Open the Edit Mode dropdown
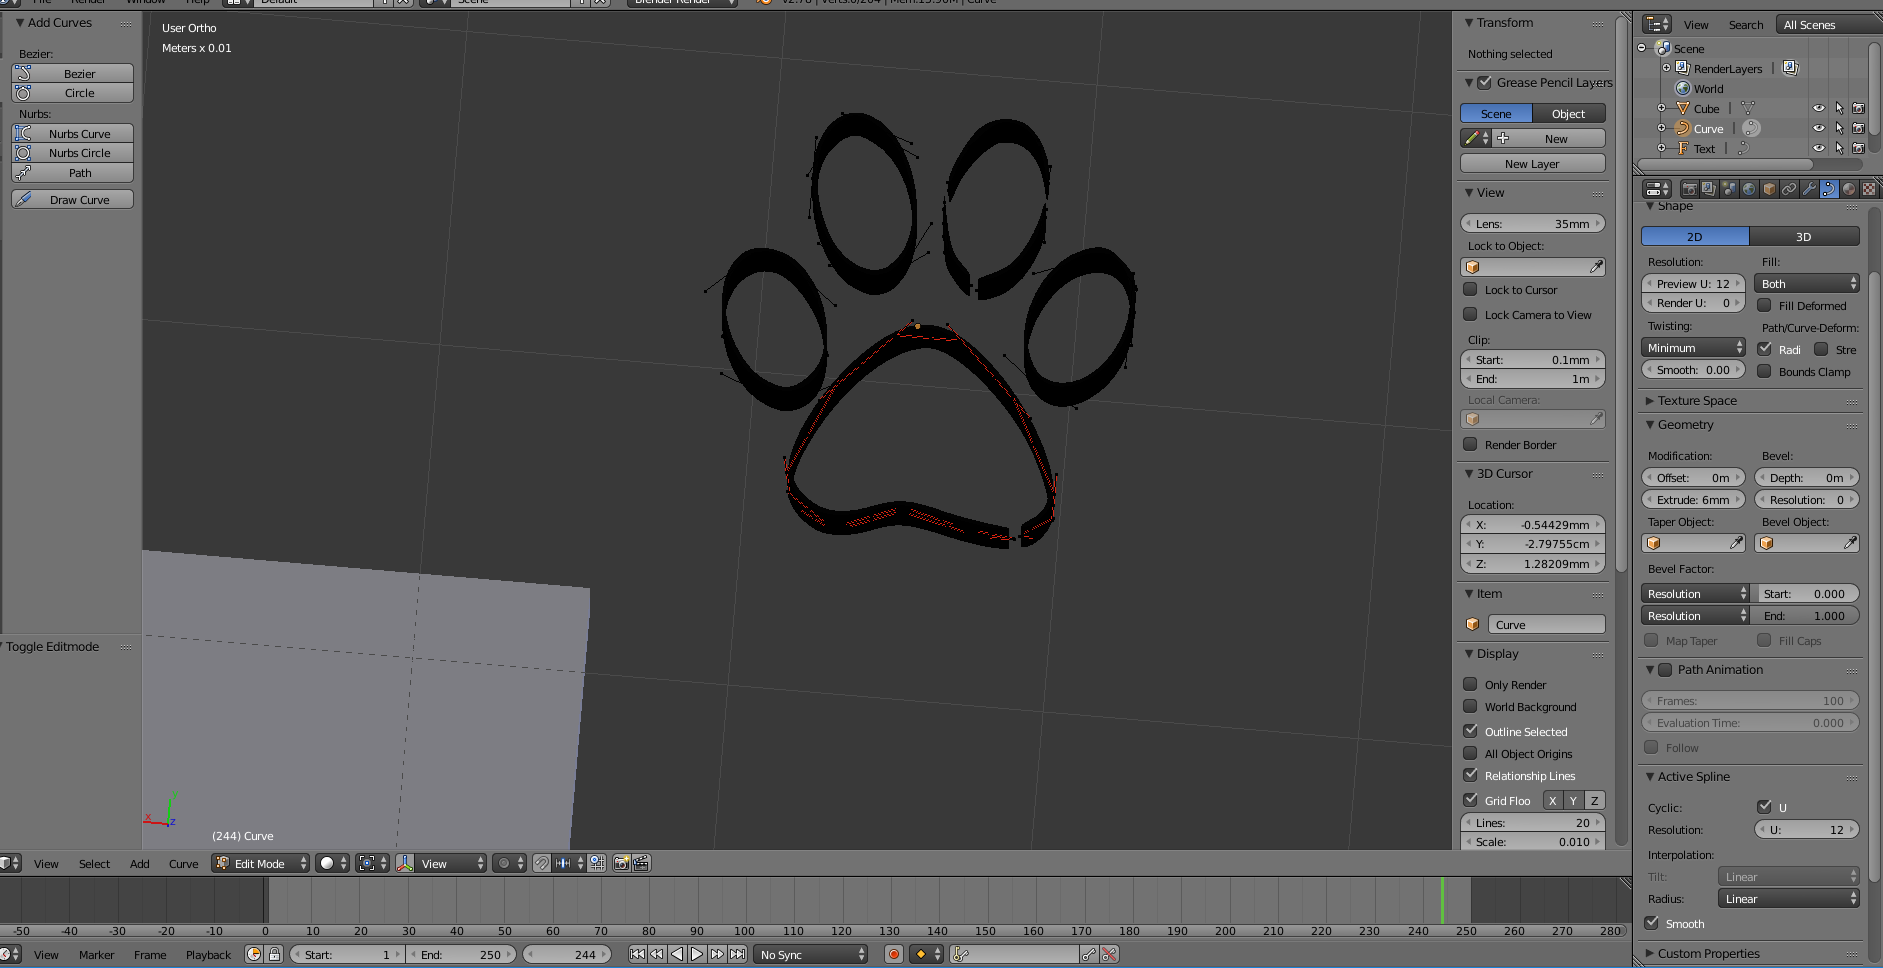Viewport: 1883px width, 968px height. (260, 863)
